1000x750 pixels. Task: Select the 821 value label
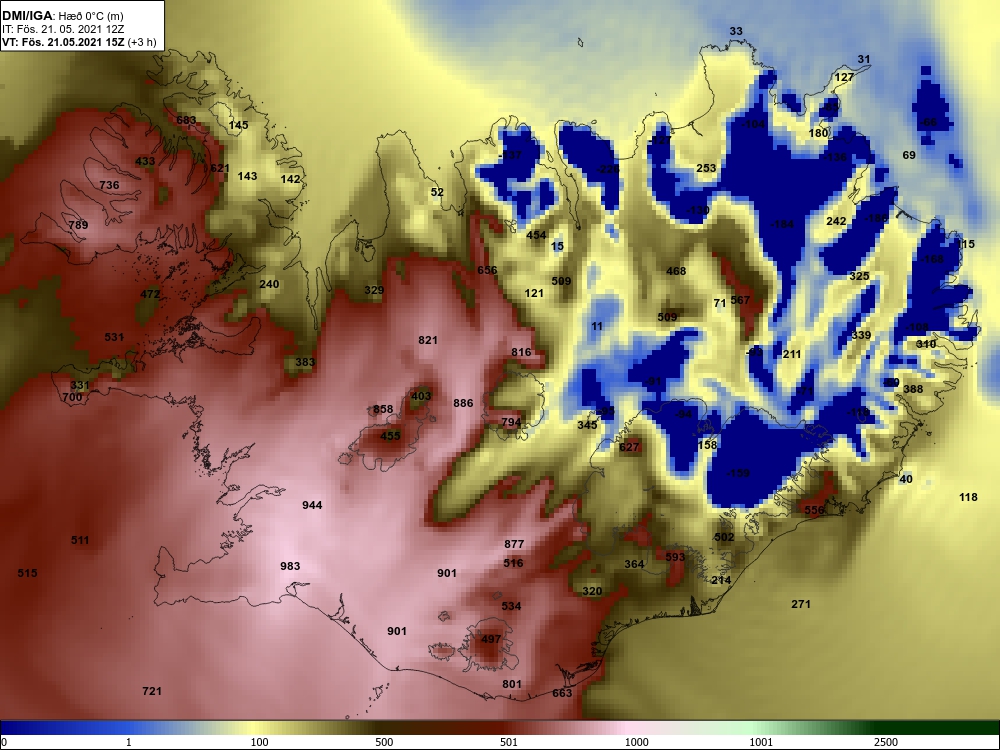click(x=428, y=340)
